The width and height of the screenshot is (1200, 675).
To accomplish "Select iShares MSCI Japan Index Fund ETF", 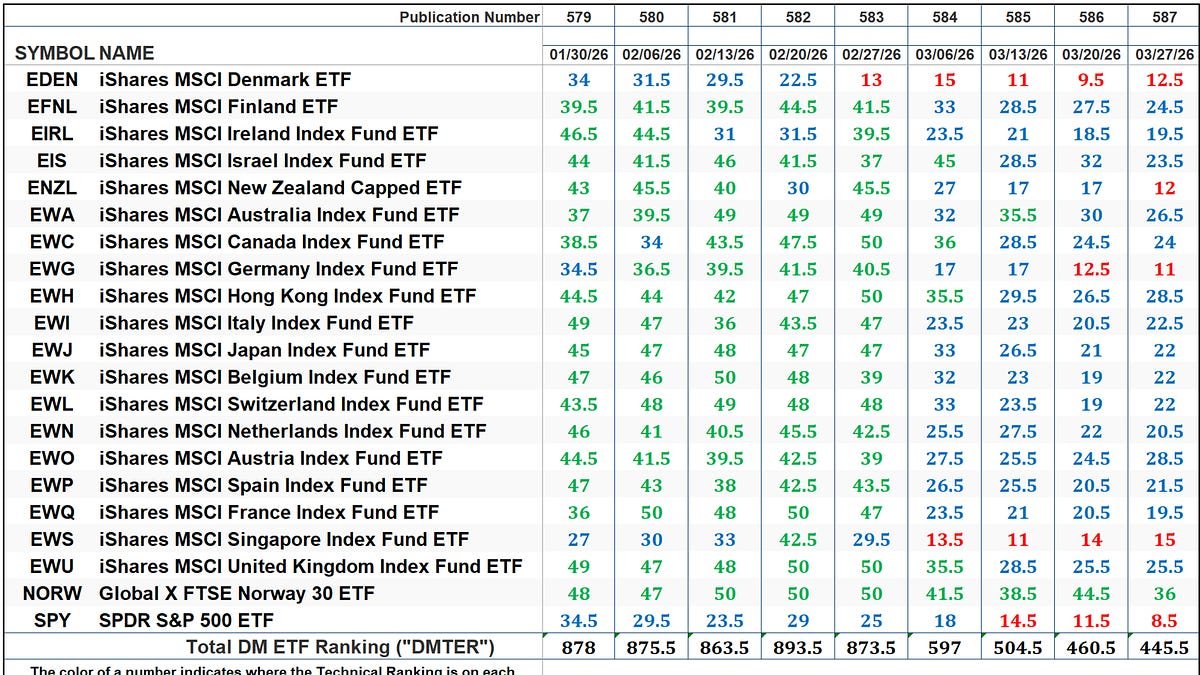I will click(x=264, y=350).
